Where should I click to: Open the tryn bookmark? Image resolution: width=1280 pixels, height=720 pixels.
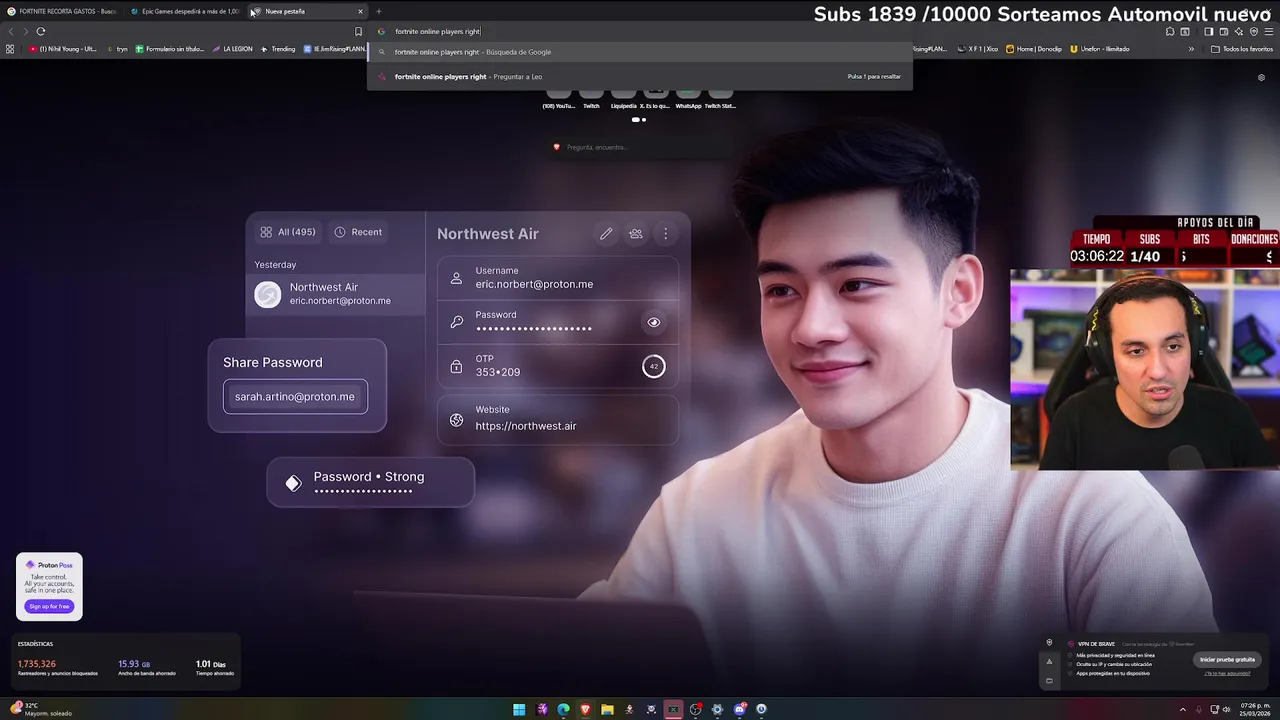click(x=118, y=48)
